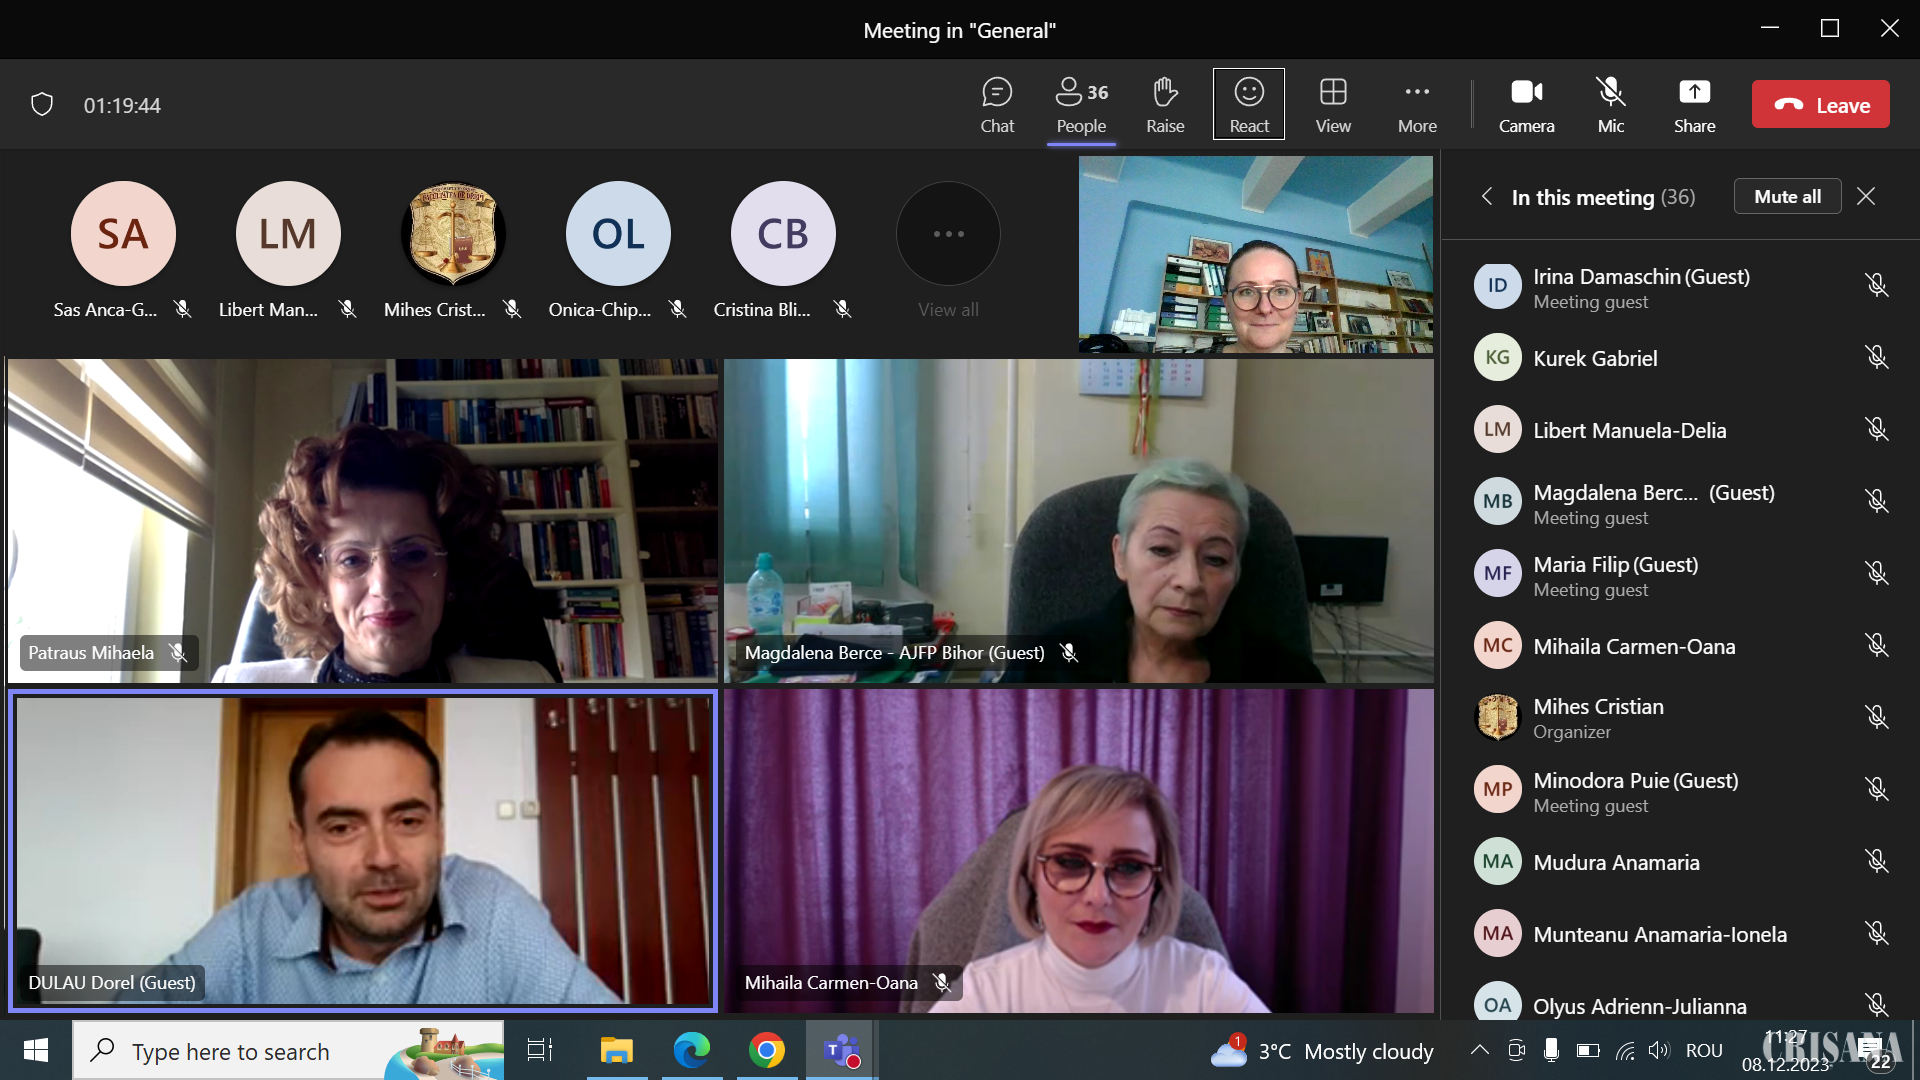Unmute the Mic
This screenshot has height=1080, width=1920.
[x=1610, y=104]
